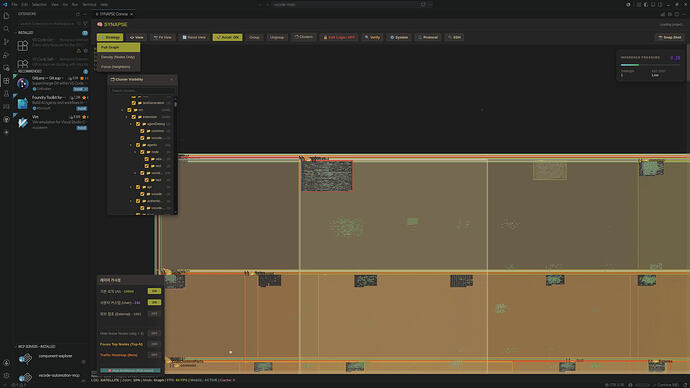
Task: Uncheck the src folder checkbox
Action: [x=129, y=110]
